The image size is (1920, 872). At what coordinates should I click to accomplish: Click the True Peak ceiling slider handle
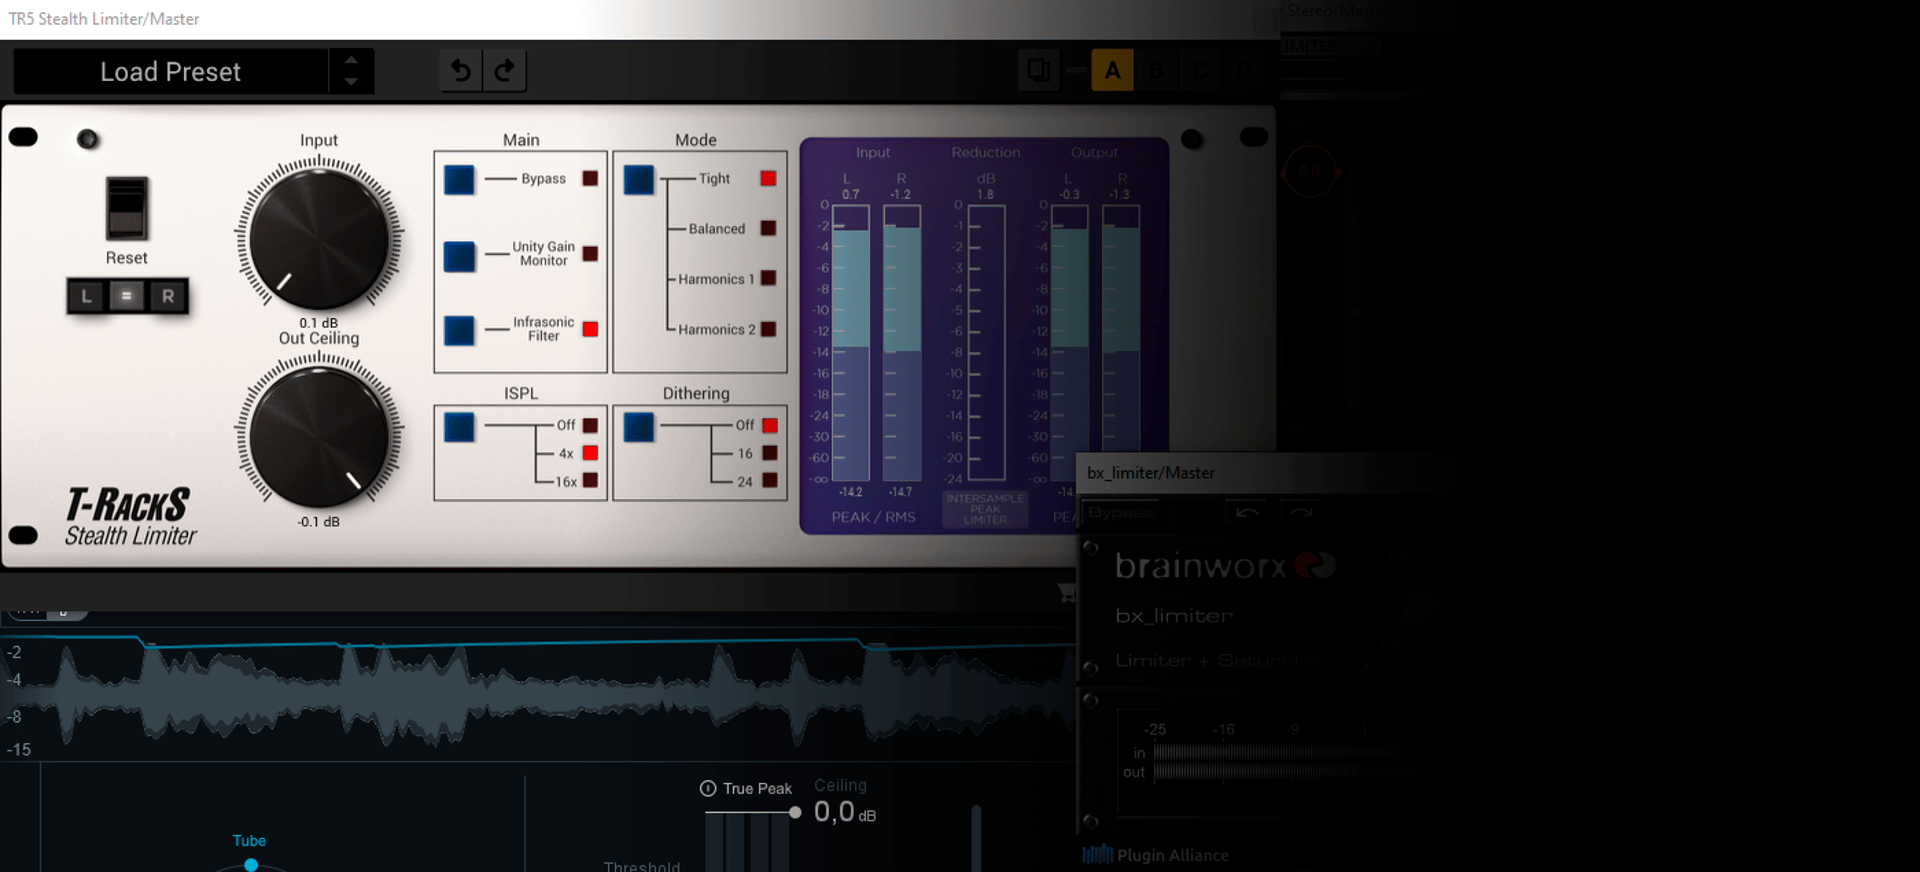pos(795,813)
